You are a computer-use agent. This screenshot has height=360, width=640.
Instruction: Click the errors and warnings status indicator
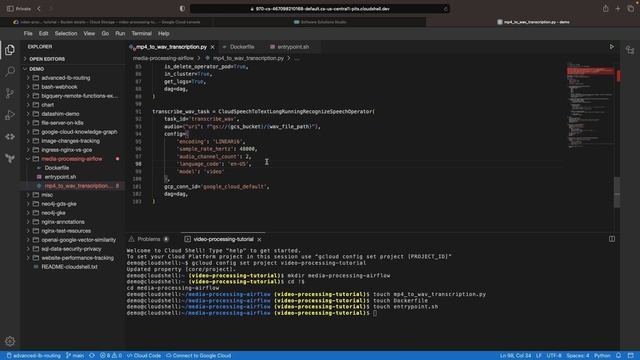pyautogui.click(x=111, y=356)
